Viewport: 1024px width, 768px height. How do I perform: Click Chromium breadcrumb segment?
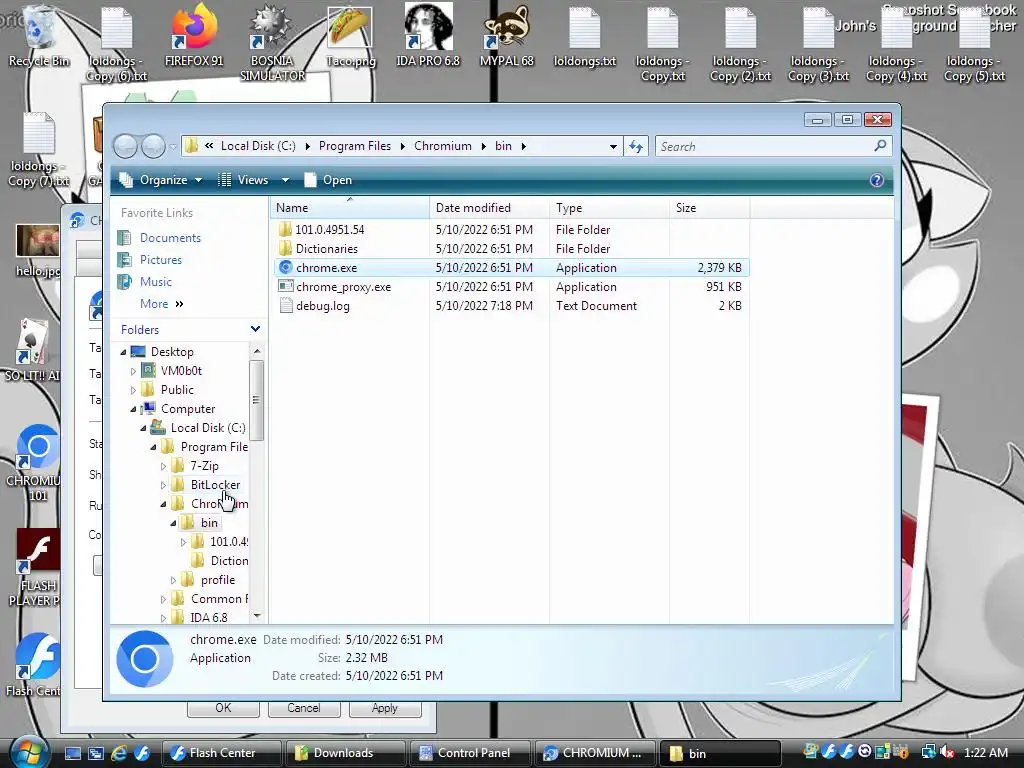pyautogui.click(x=443, y=146)
